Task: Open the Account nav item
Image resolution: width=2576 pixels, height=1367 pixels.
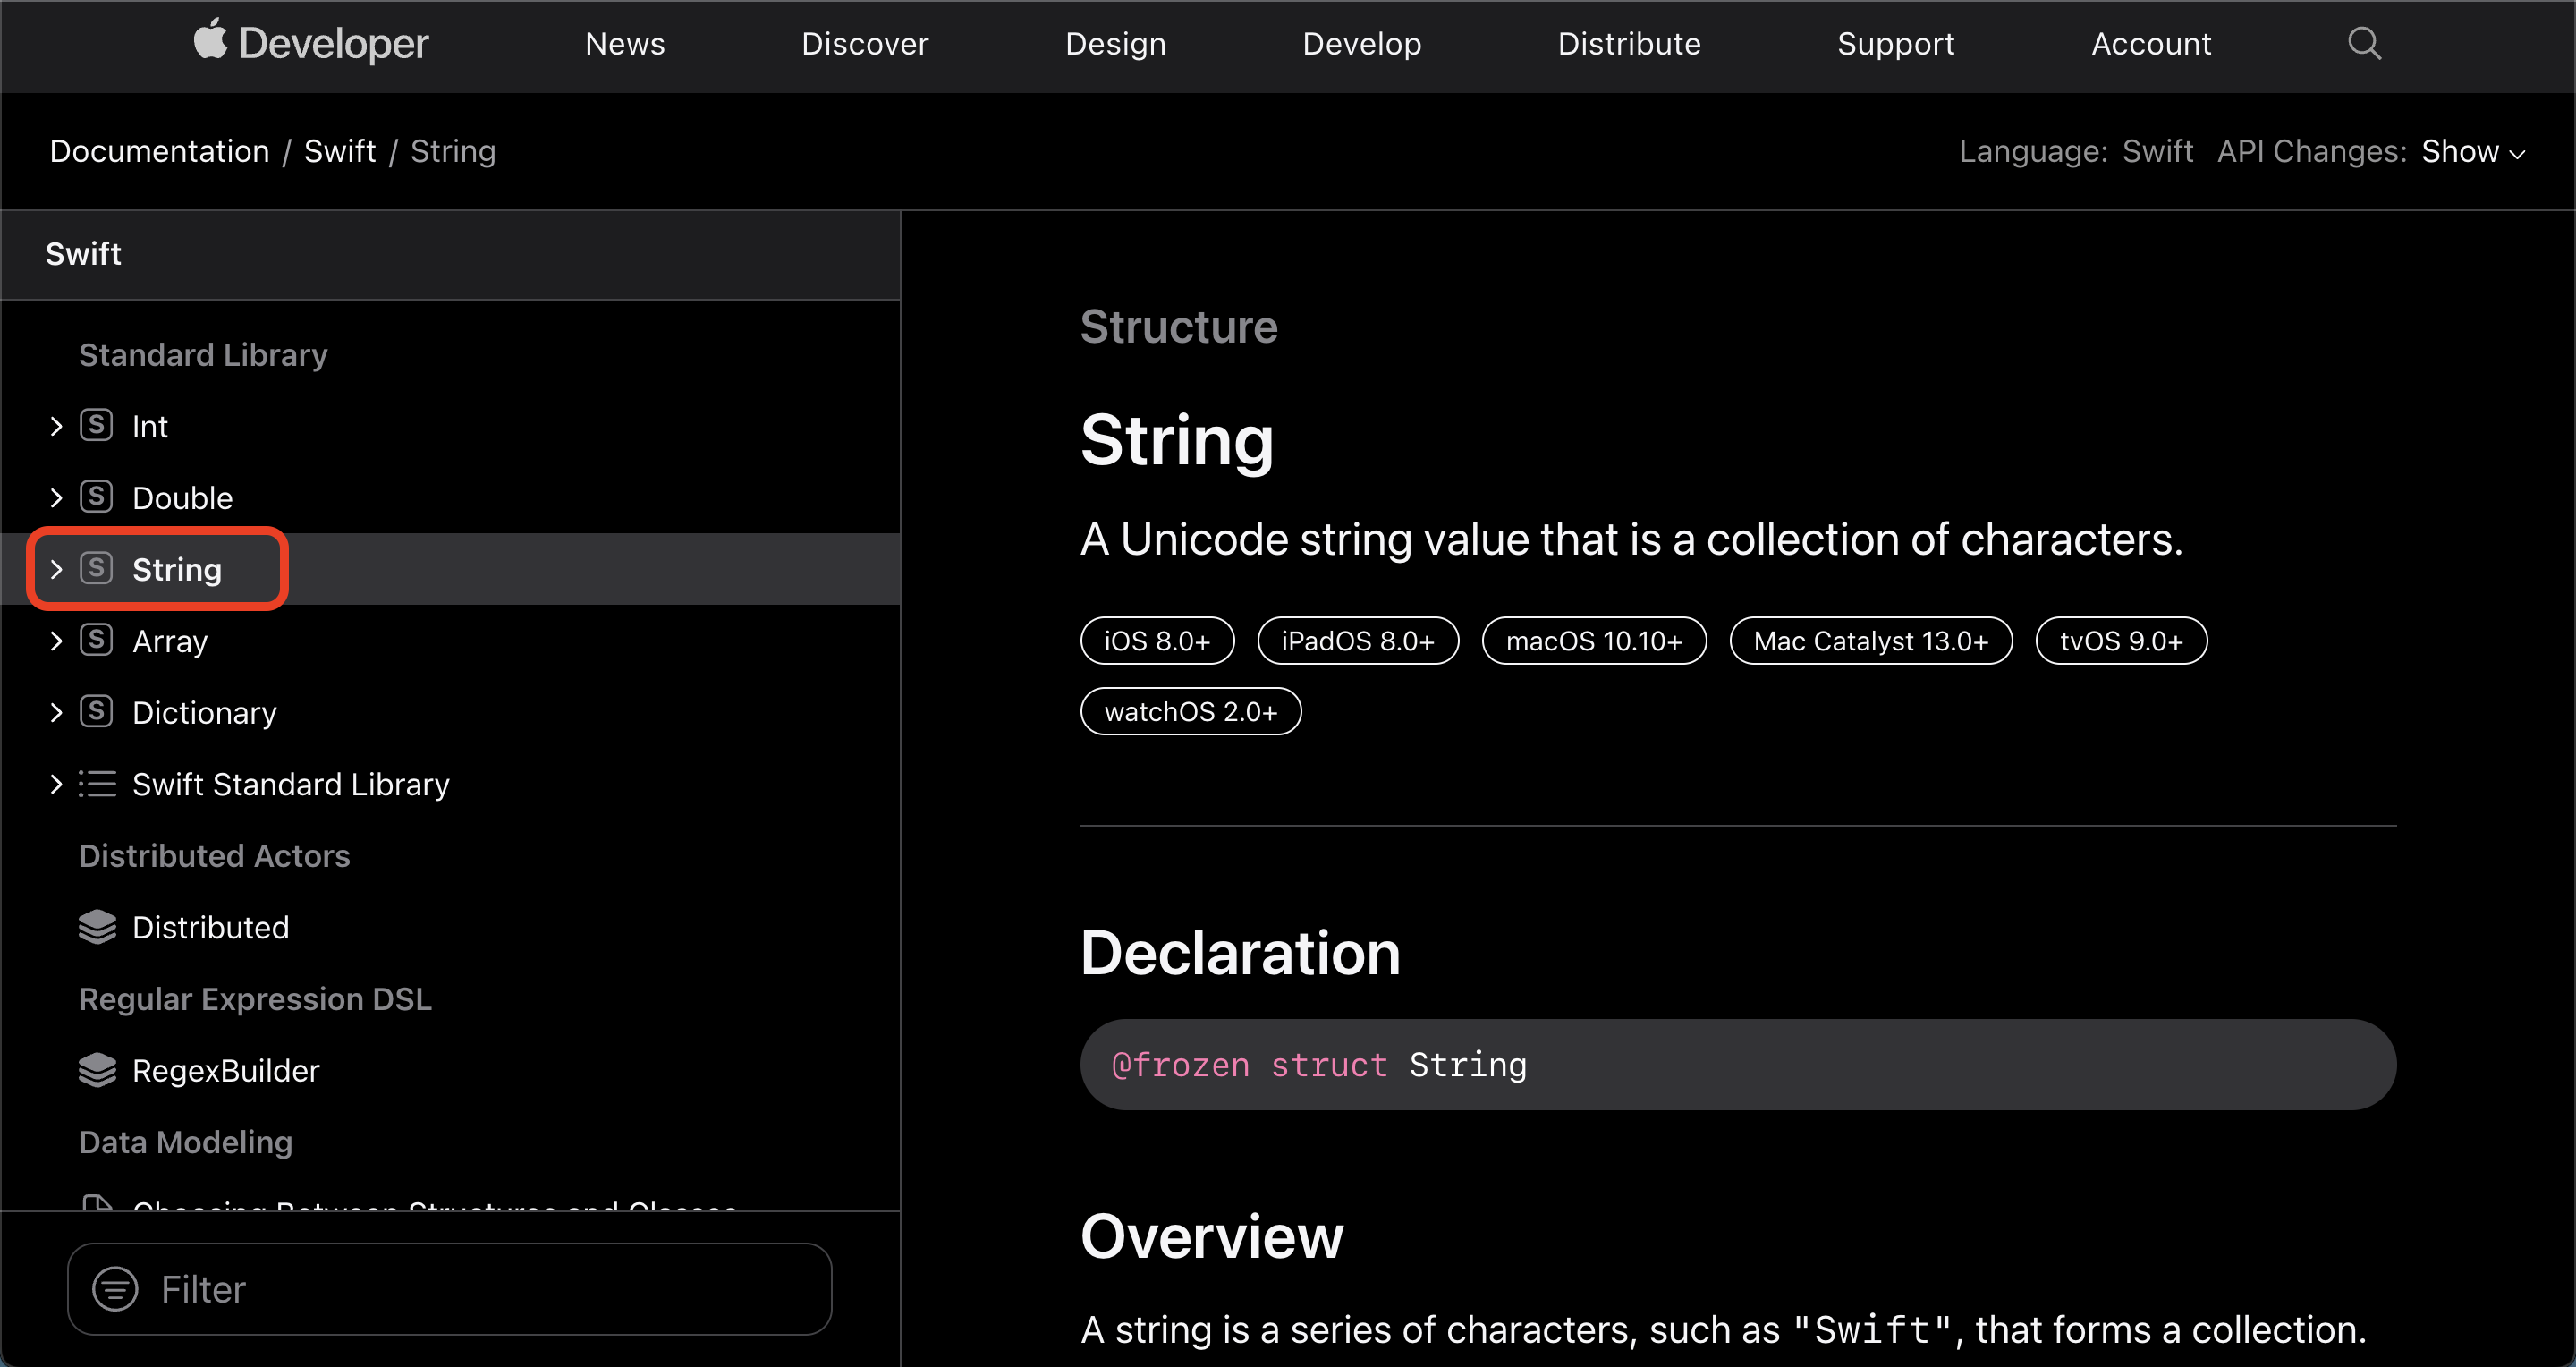Action: (2151, 44)
